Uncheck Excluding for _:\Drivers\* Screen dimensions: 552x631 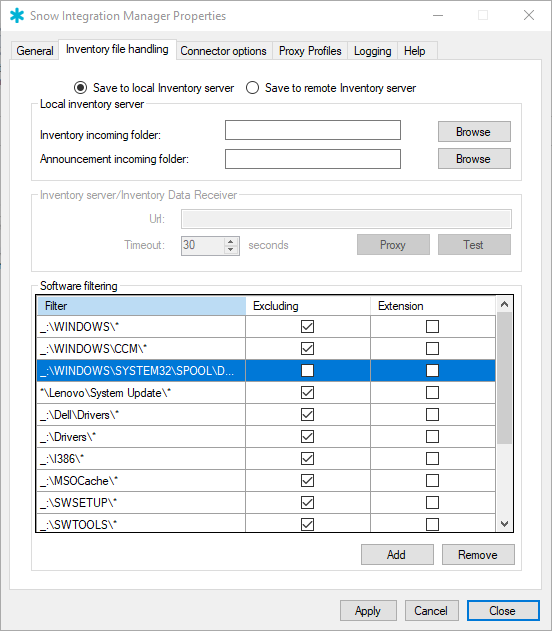[307, 437]
